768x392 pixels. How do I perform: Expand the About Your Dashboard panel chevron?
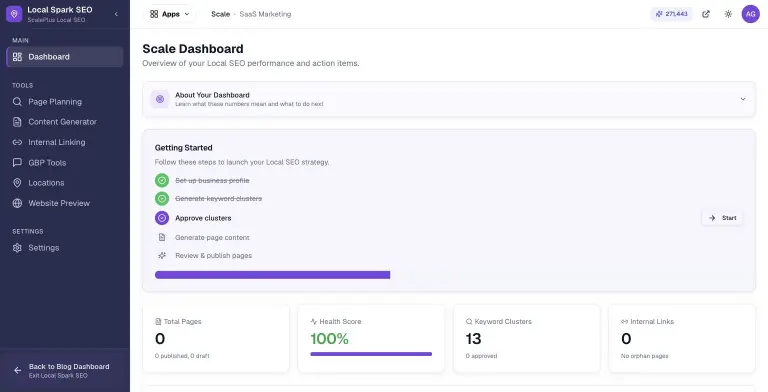point(743,99)
